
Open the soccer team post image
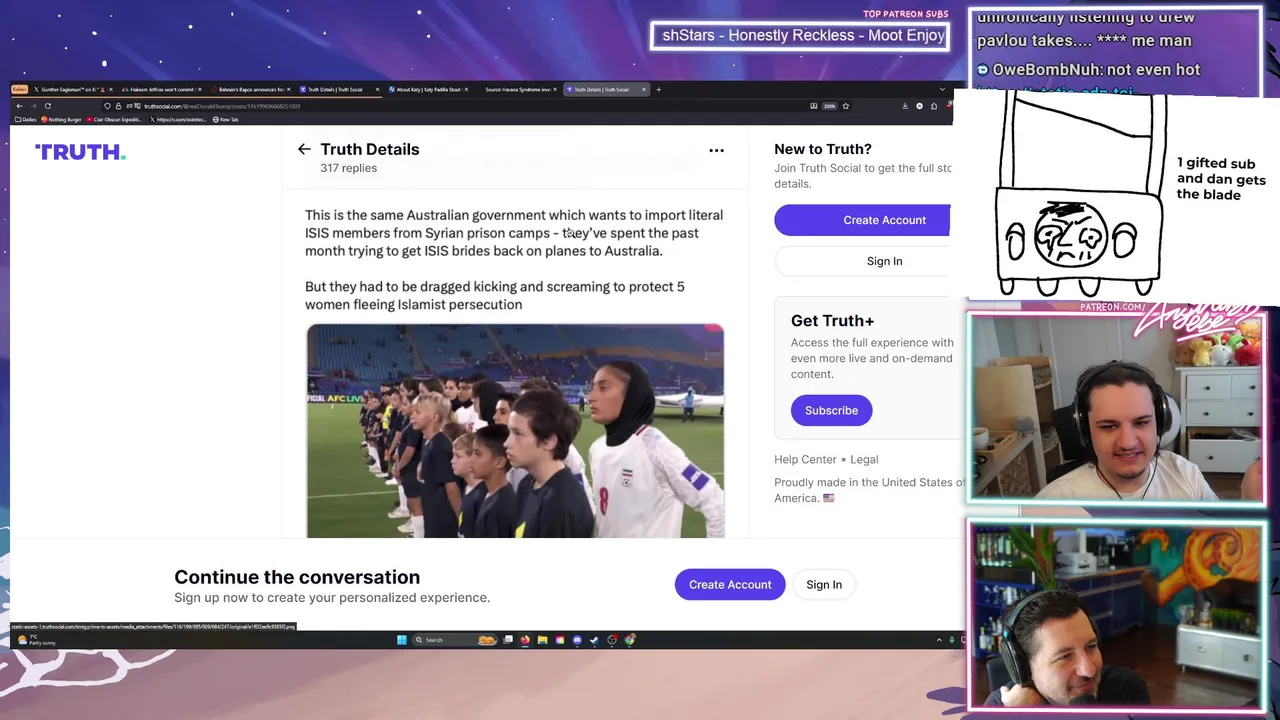[515, 431]
